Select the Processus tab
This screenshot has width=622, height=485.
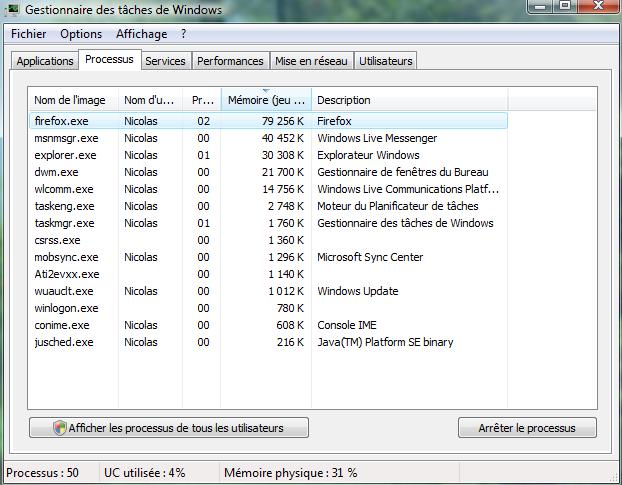(109, 59)
